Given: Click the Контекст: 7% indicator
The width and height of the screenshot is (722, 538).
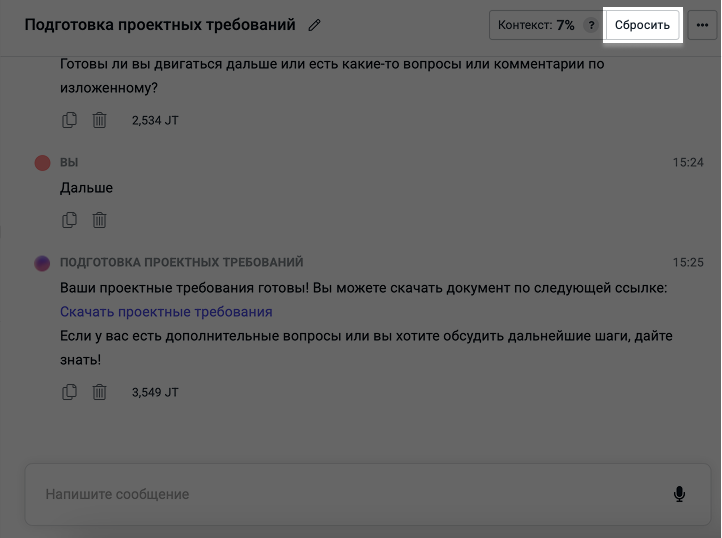Looking at the screenshot, I should point(536,25).
